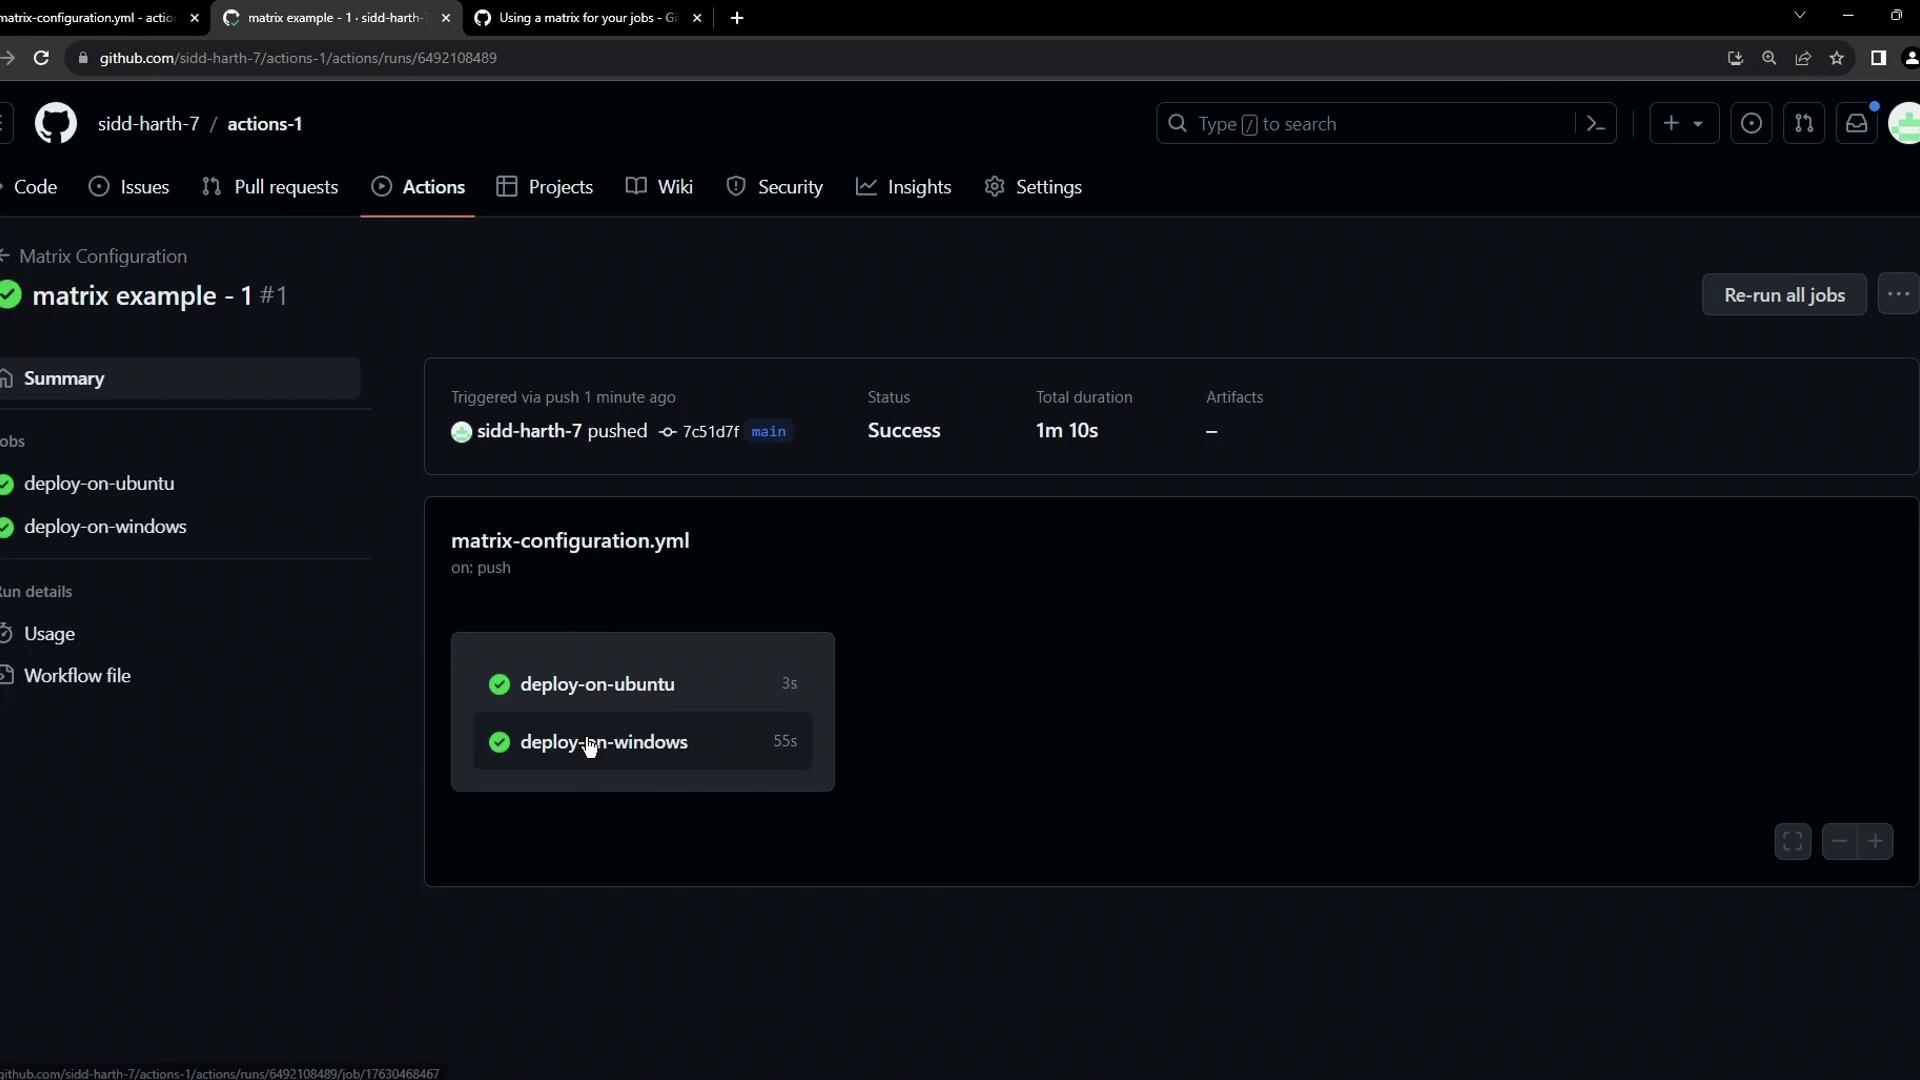
Task: Click fullscreen workflow graph icon
Action: (1792, 842)
